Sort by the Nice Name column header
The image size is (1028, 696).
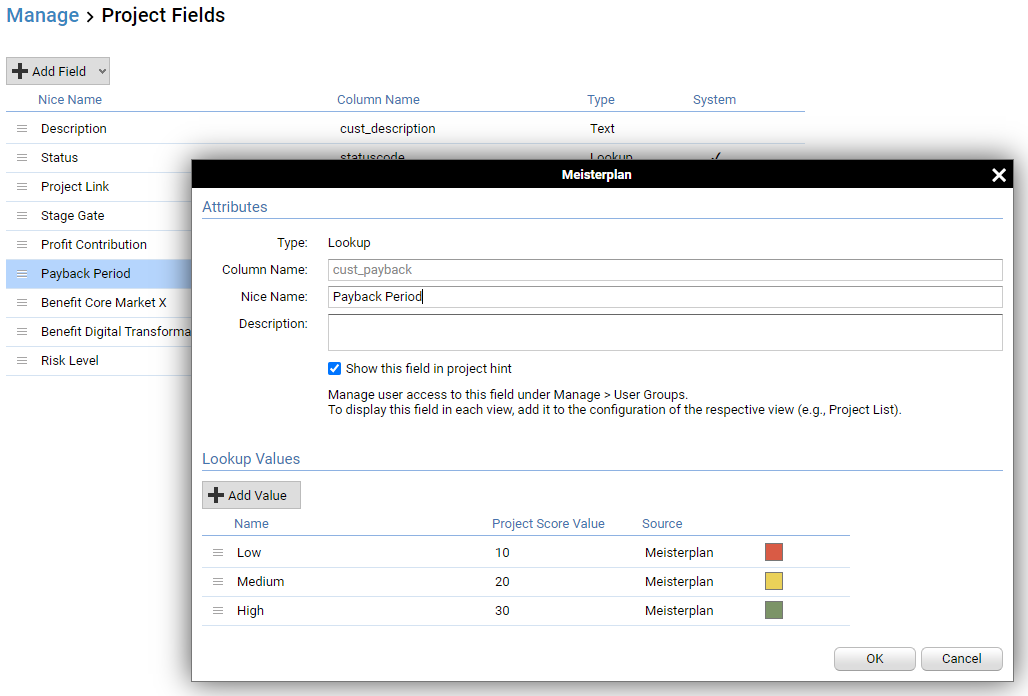69,100
